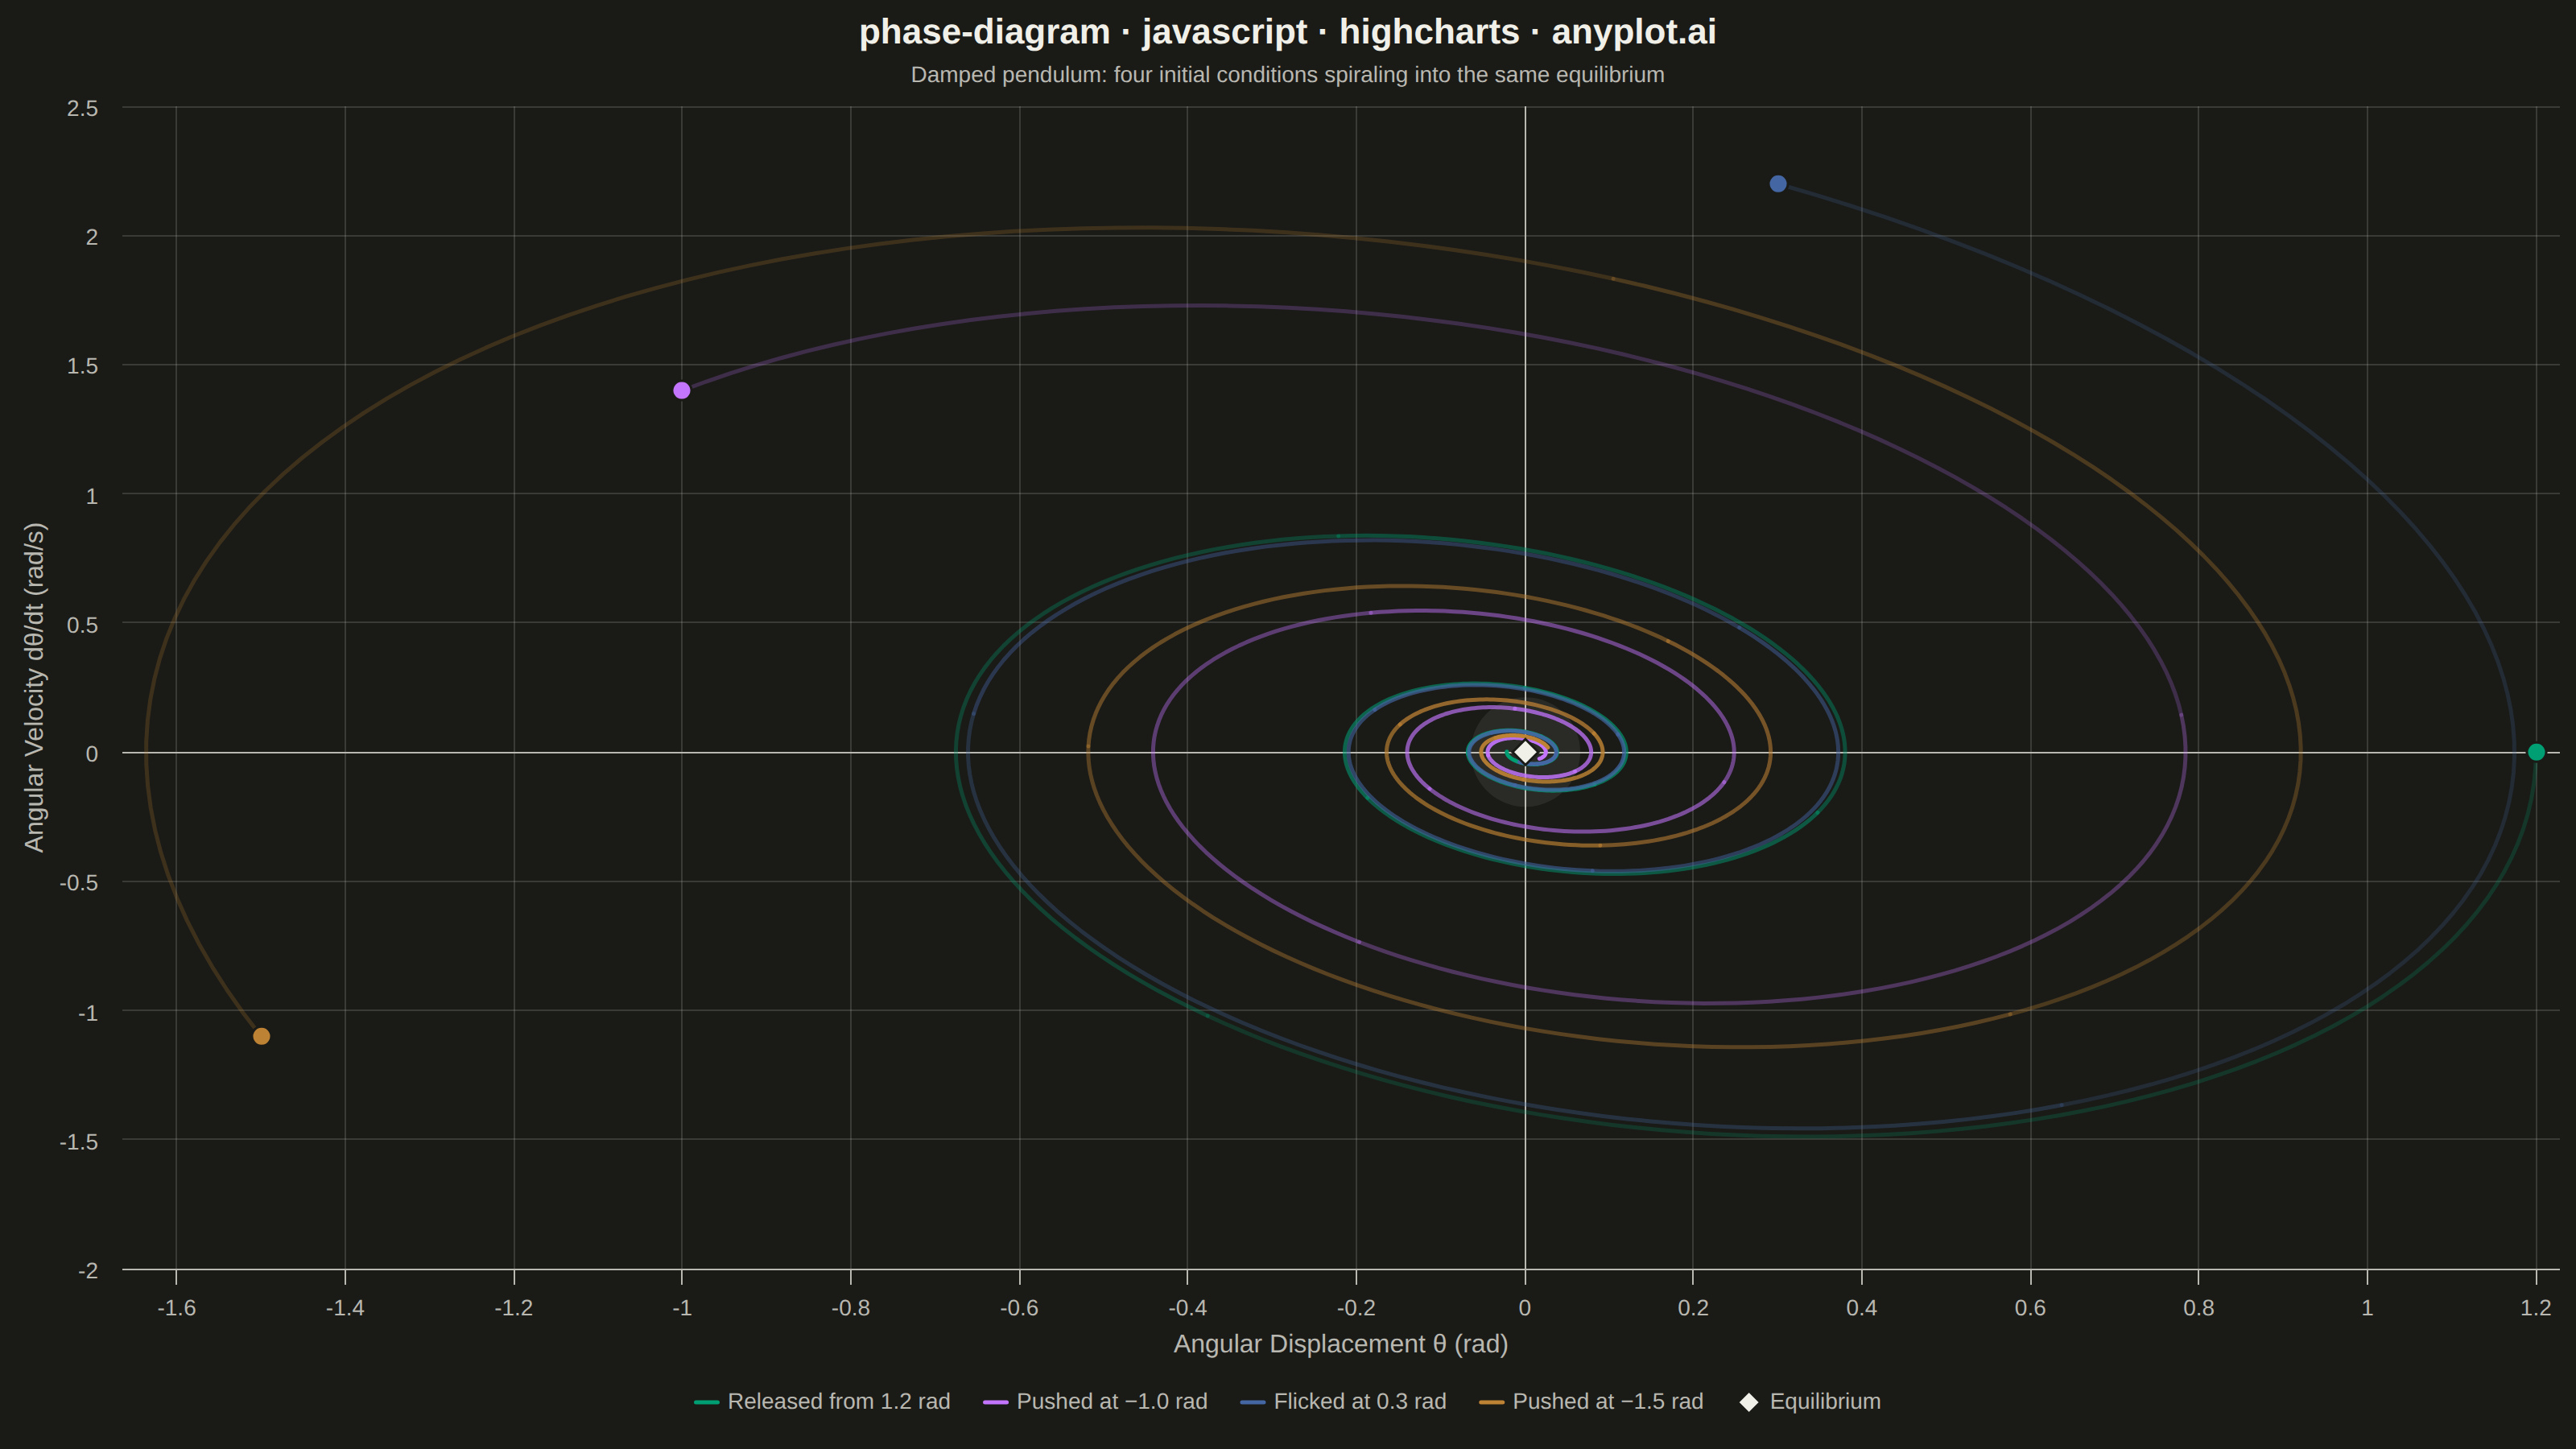
Task: Click the purple start marker at −1.0 rad
Action: pyautogui.click(x=682, y=390)
